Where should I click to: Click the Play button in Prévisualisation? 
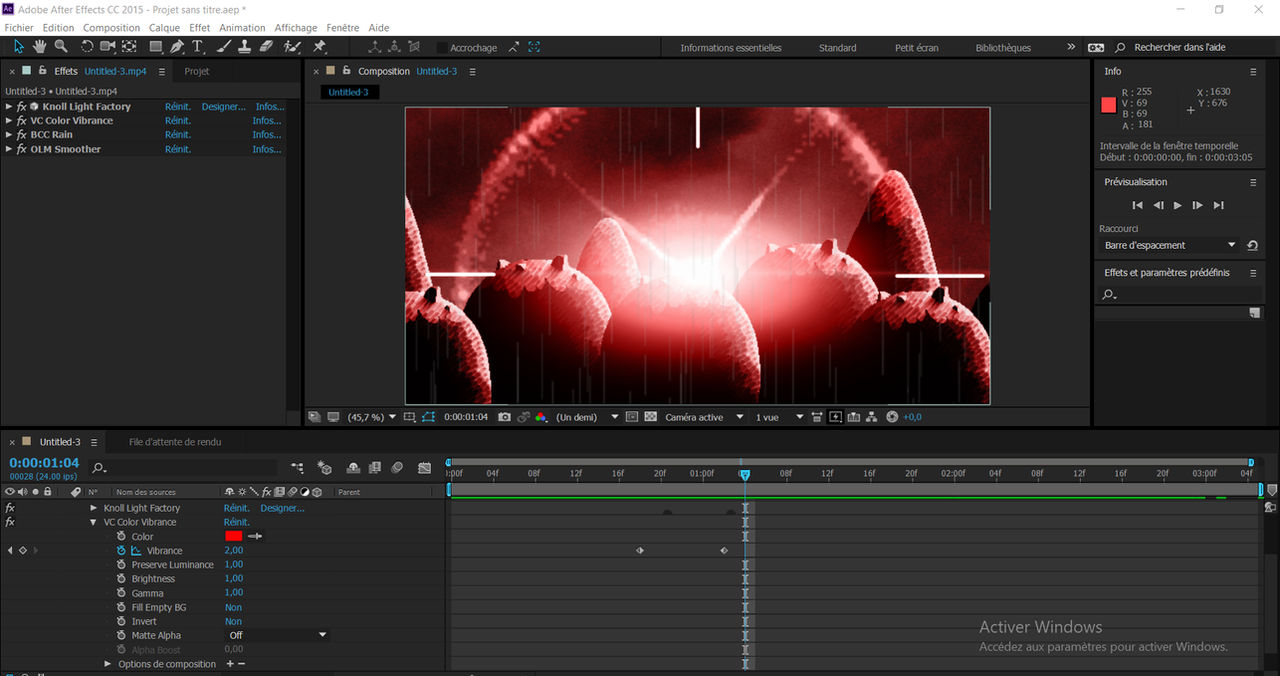click(1177, 205)
